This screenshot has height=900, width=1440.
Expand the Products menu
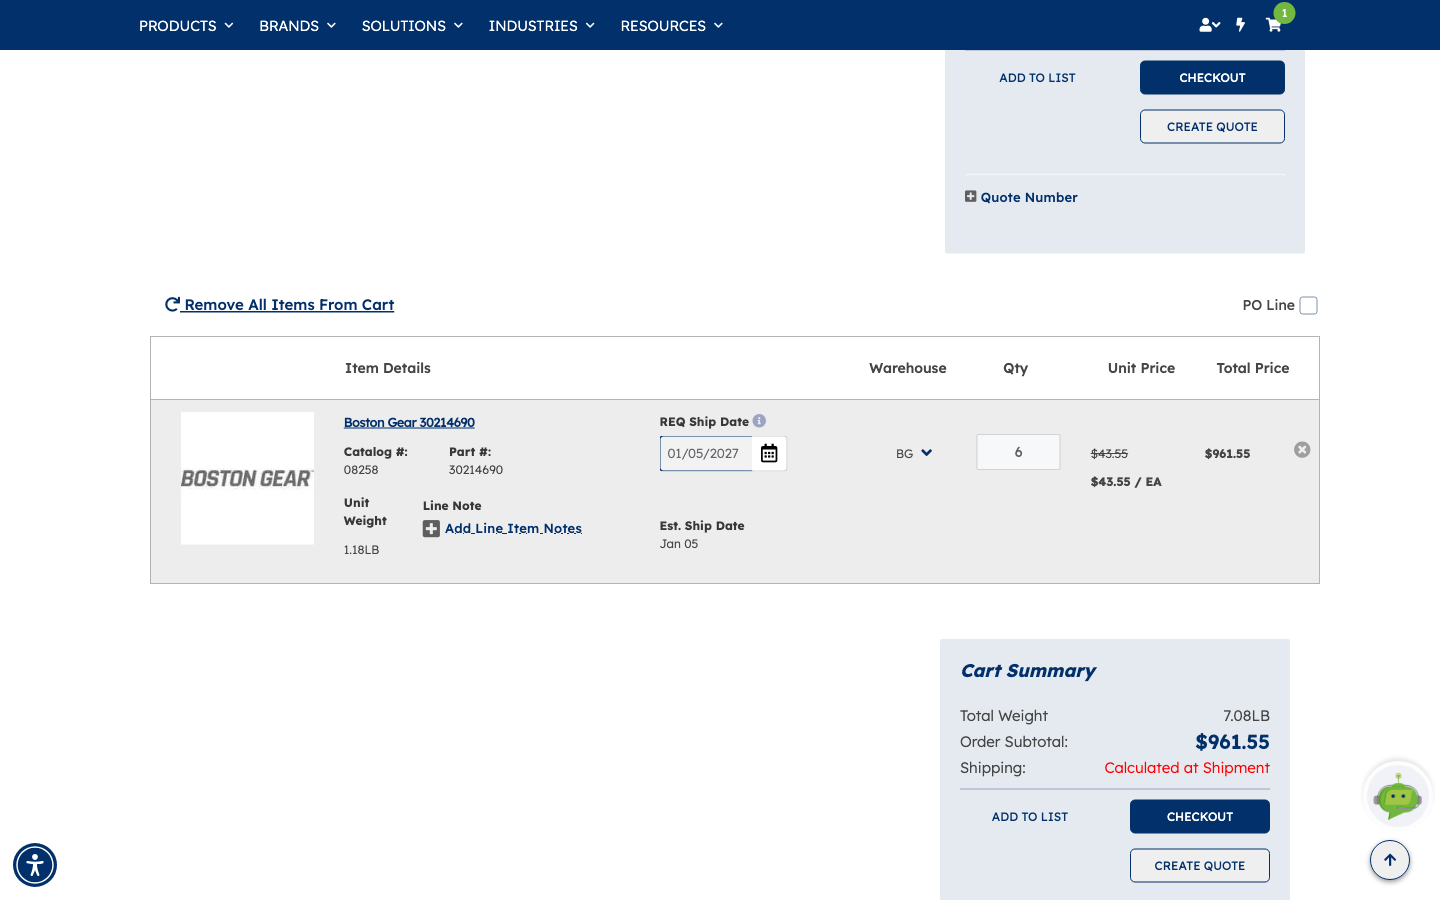coord(186,25)
